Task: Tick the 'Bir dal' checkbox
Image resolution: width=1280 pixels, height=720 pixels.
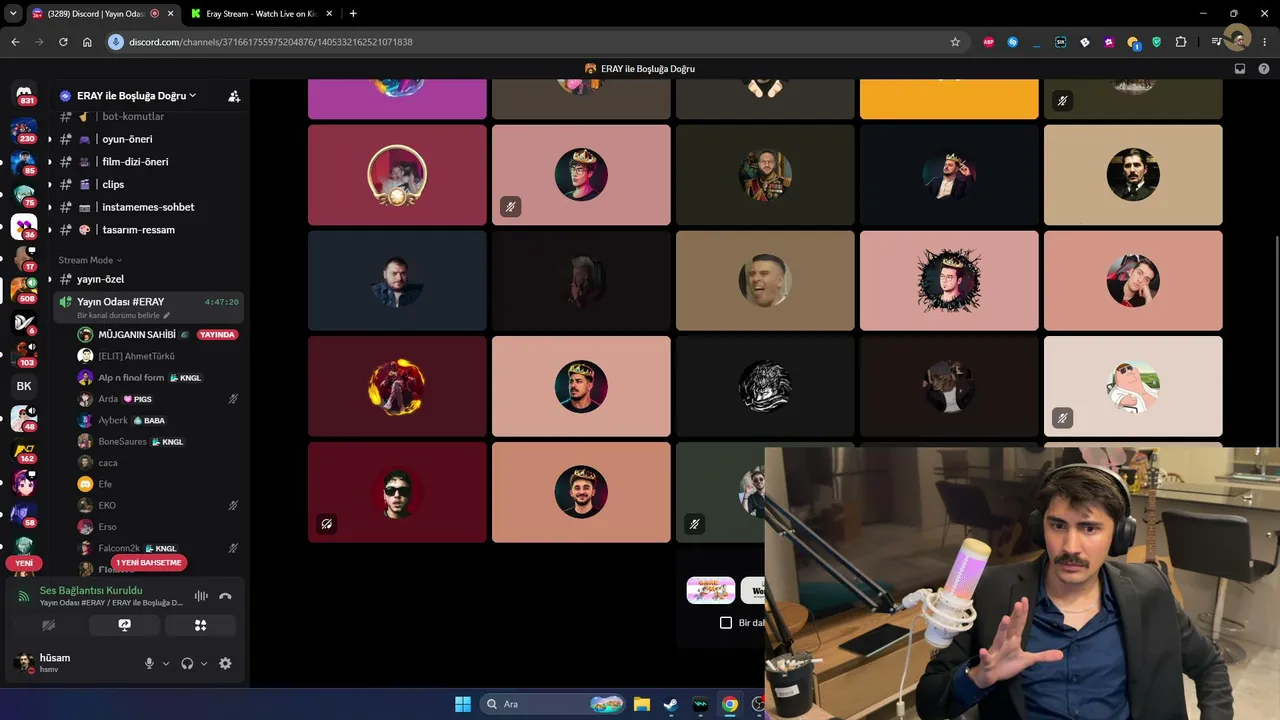Action: (x=726, y=622)
